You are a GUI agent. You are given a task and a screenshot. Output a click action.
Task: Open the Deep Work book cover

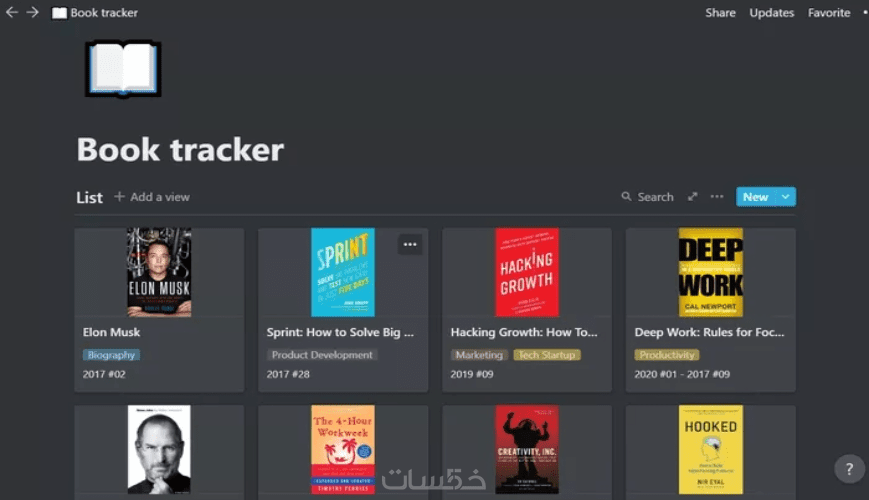tap(710, 272)
